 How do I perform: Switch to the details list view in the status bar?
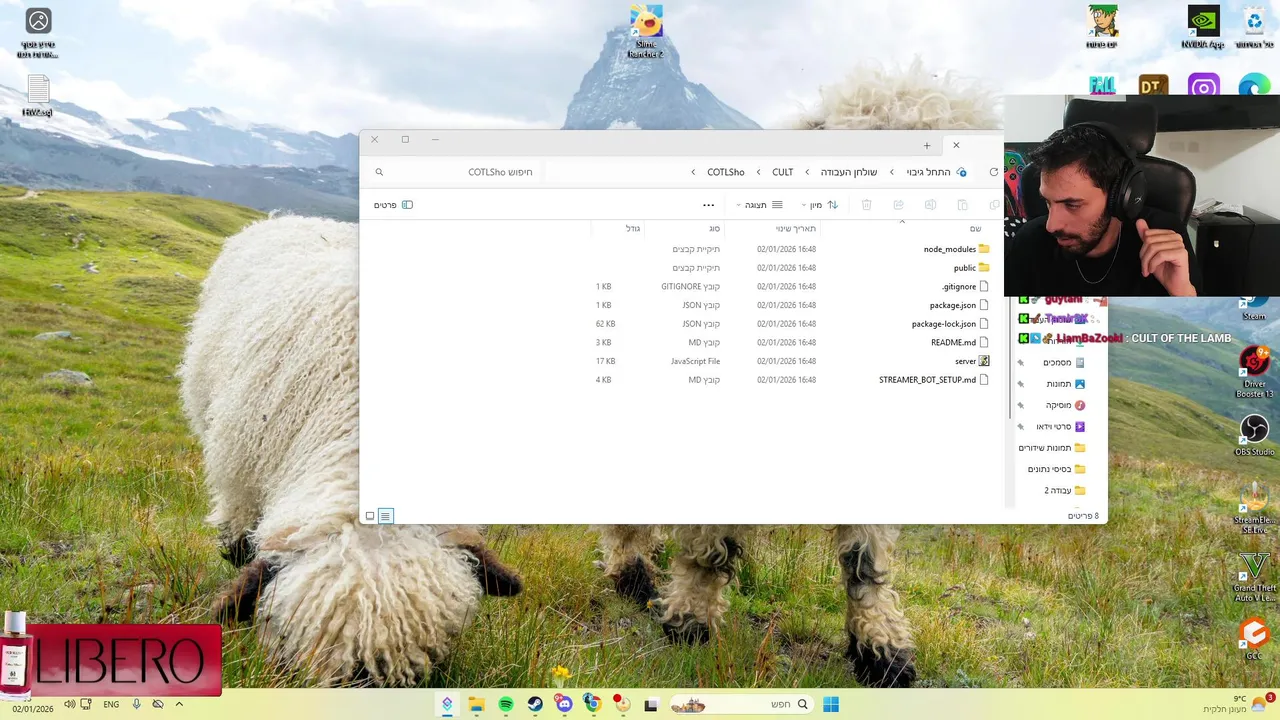(x=386, y=516)
